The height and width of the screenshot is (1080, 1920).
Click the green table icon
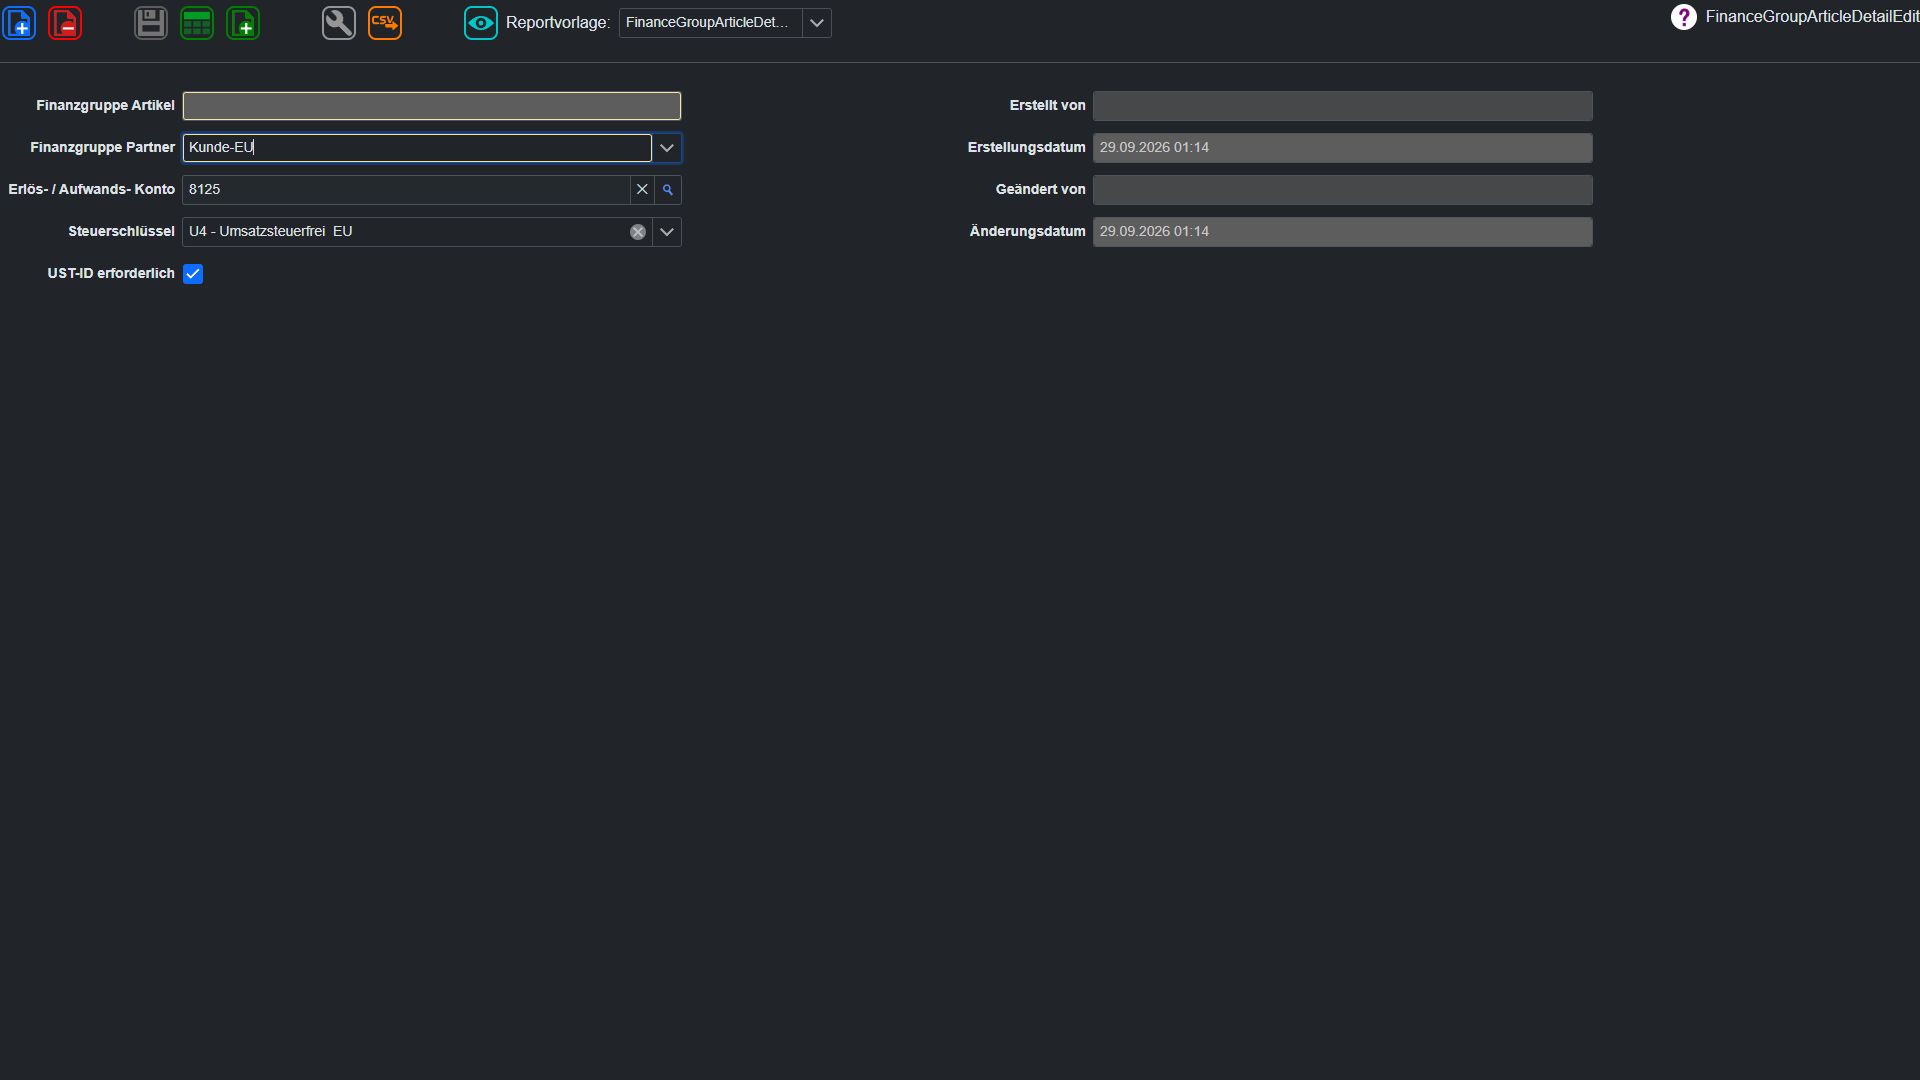point(197,23)
